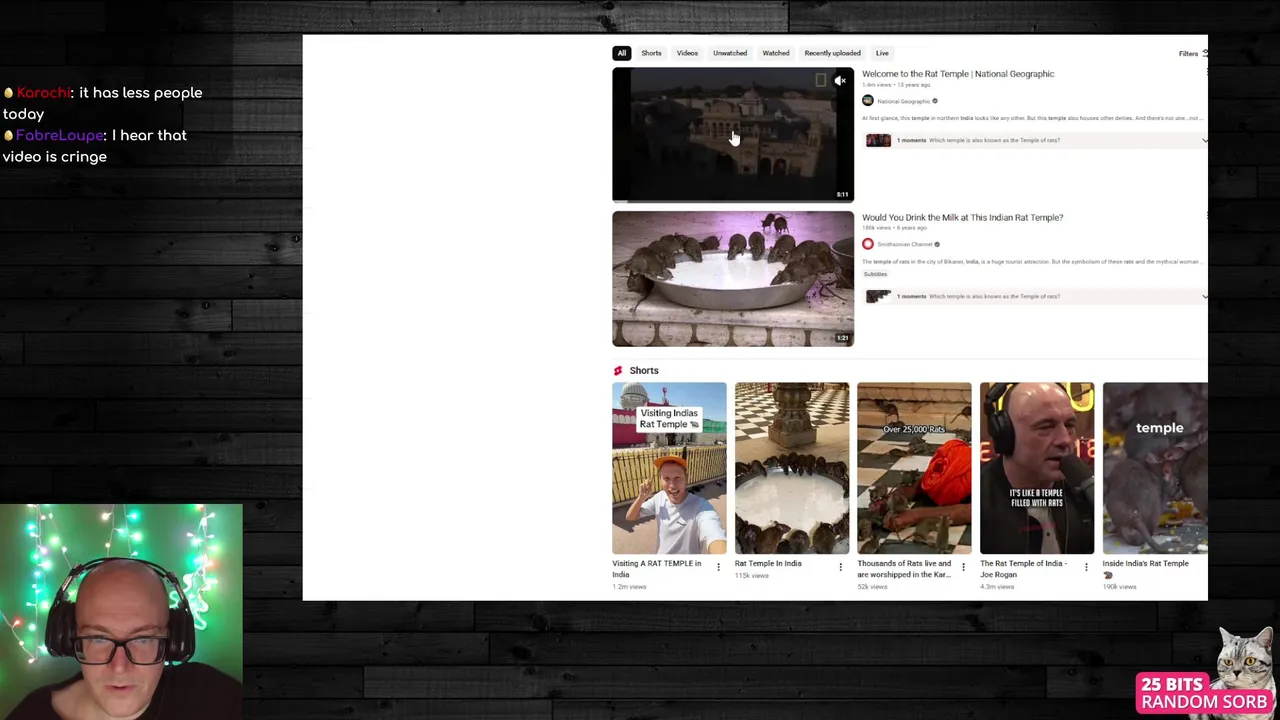Screen dimensions: 1280x720
Task: Open options menu for 'Rat Temple In India' short
Action: point(840,568)
